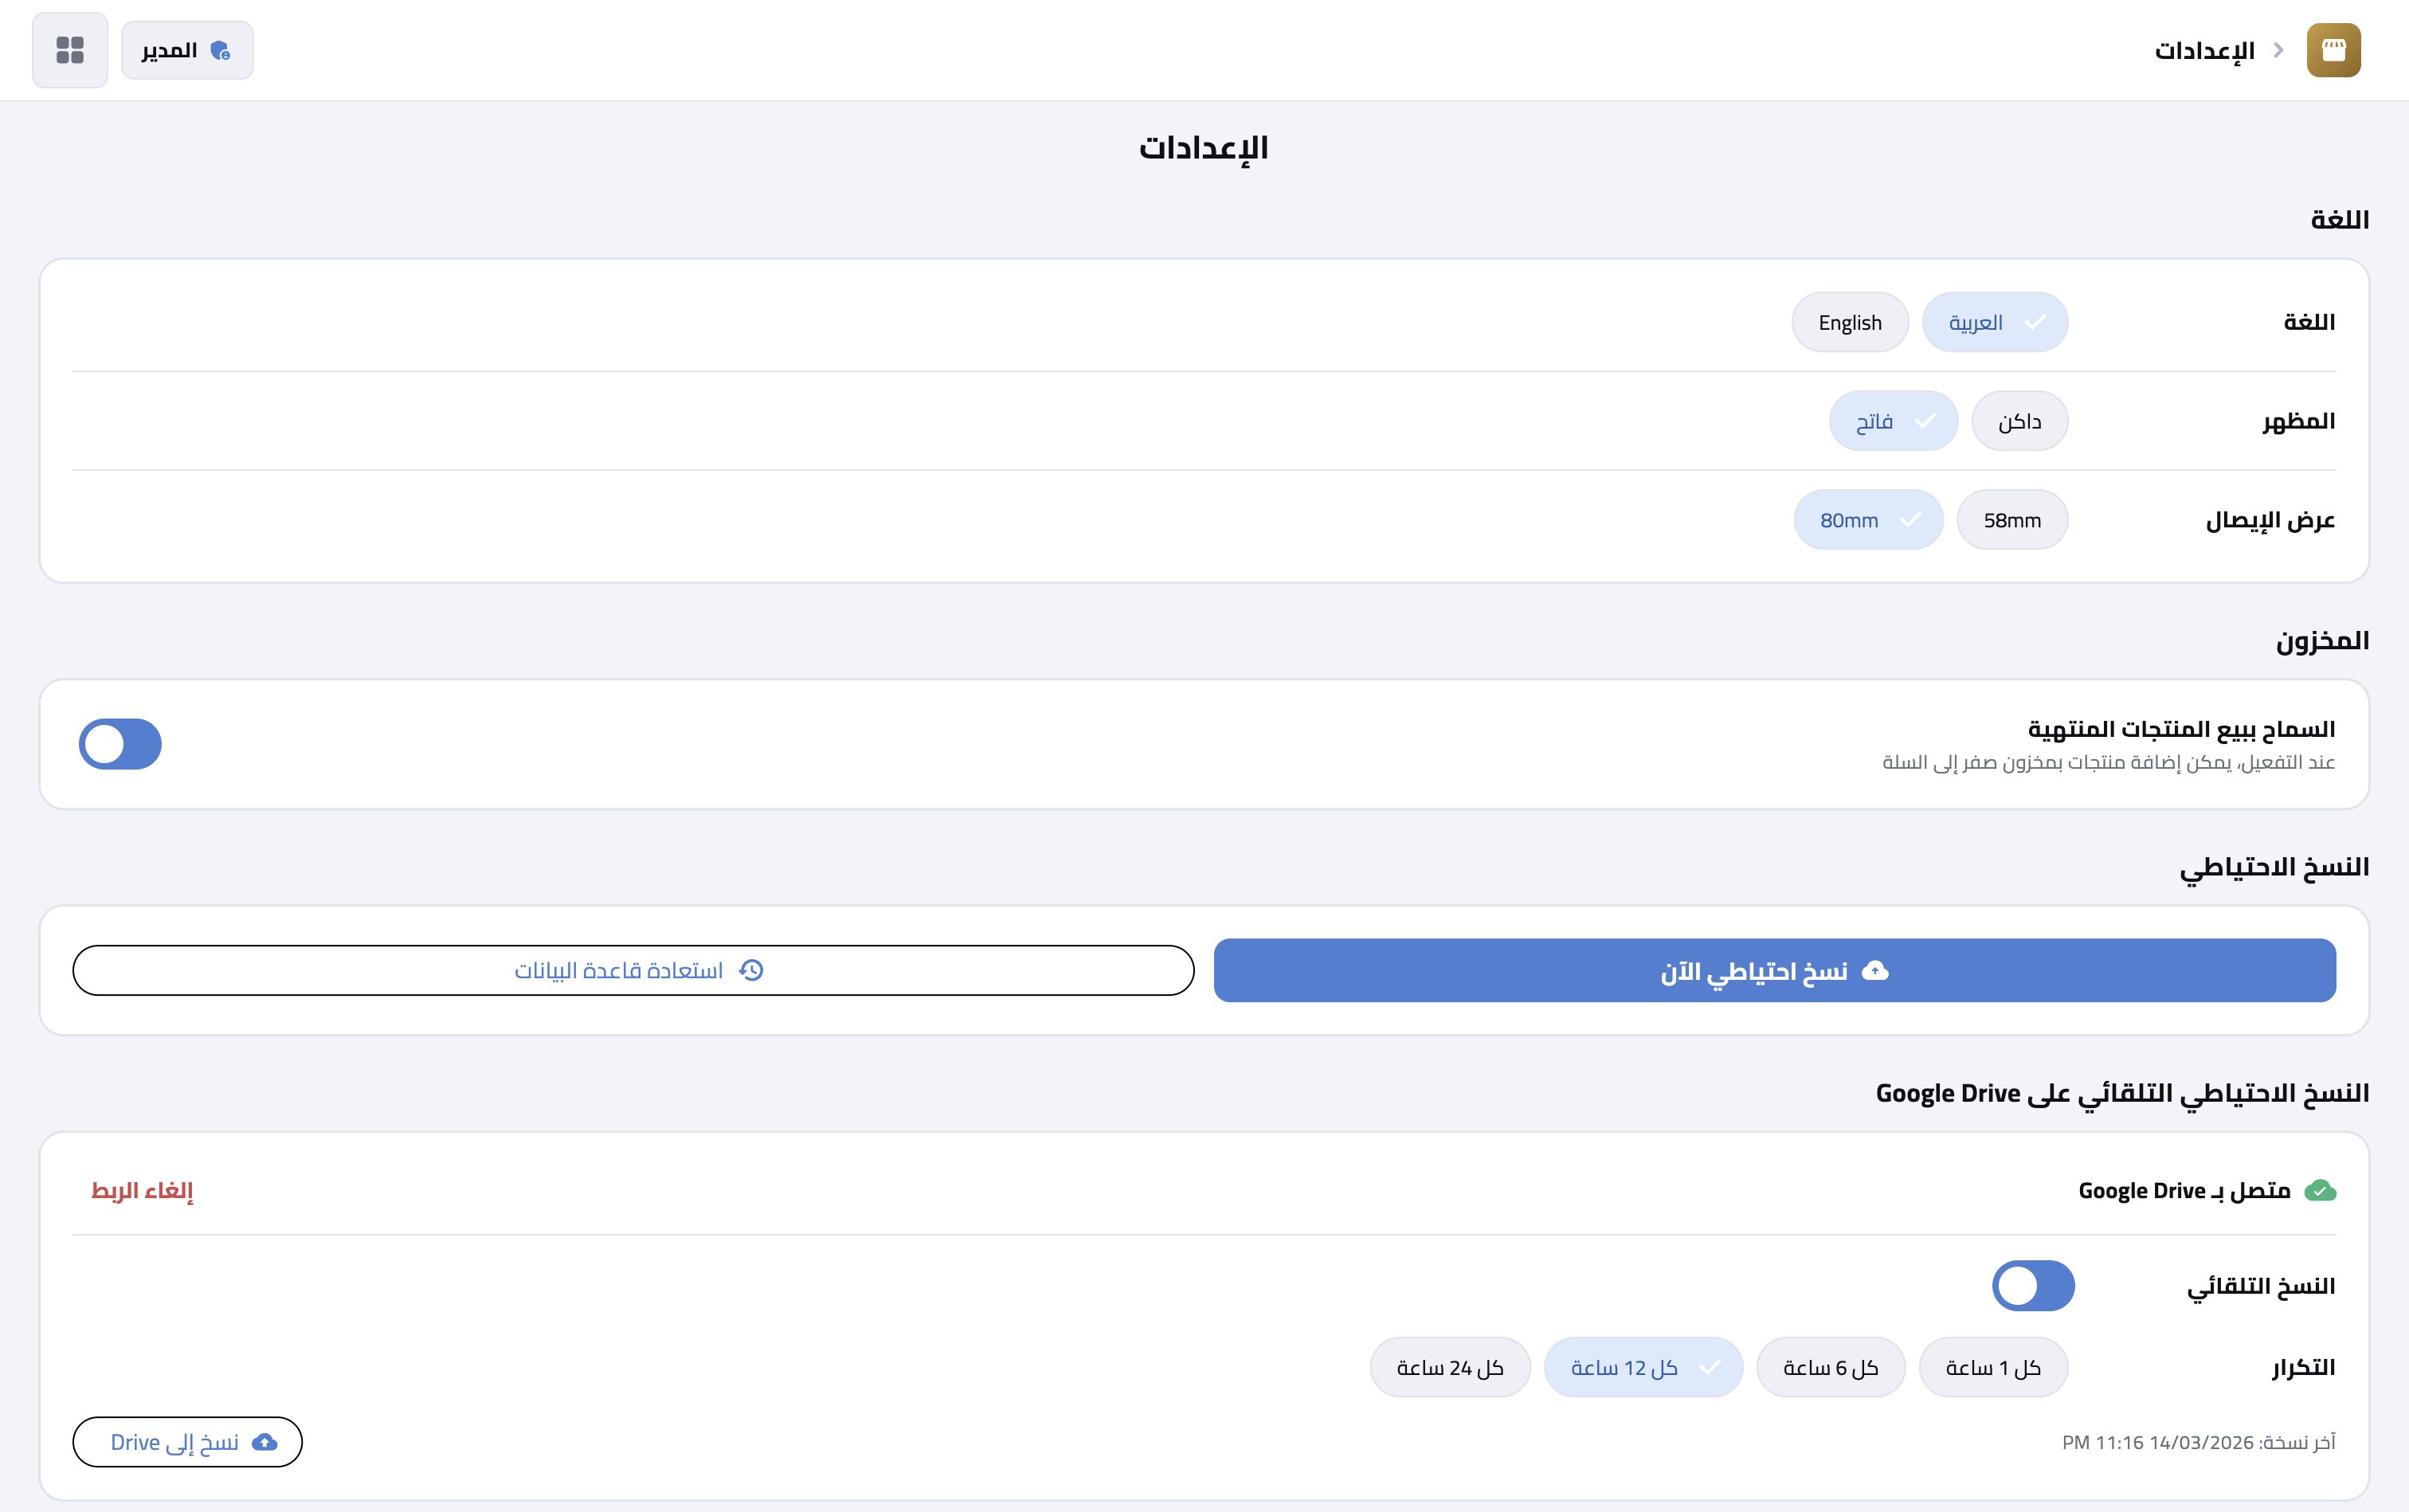Click استعادة قاعدة البيانات to restore database
The width and height of the screenshot is (2409, 1512).
633,970
